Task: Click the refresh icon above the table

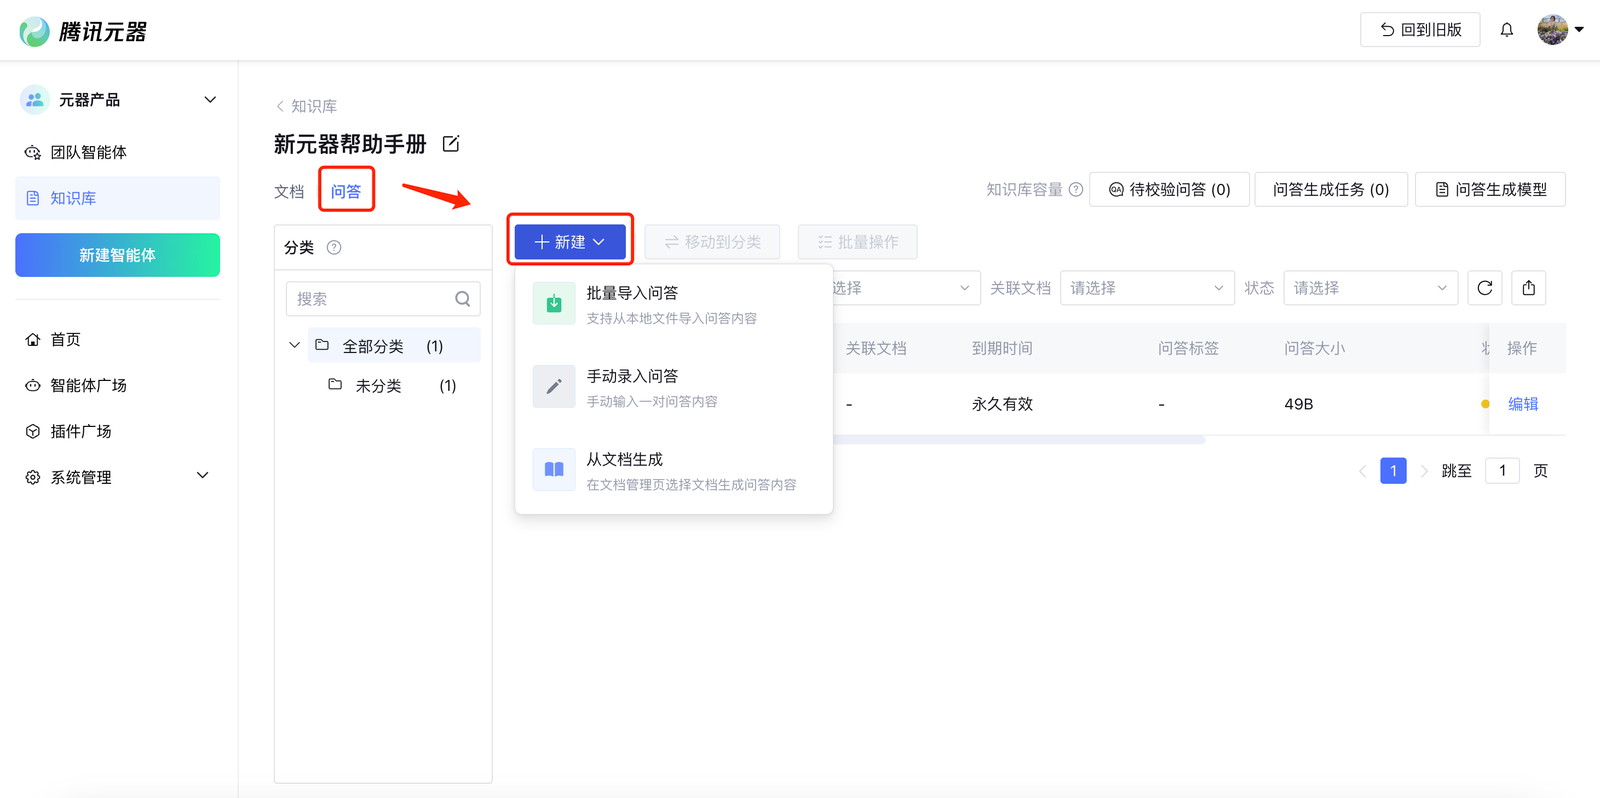Action: pos(1485,288)
